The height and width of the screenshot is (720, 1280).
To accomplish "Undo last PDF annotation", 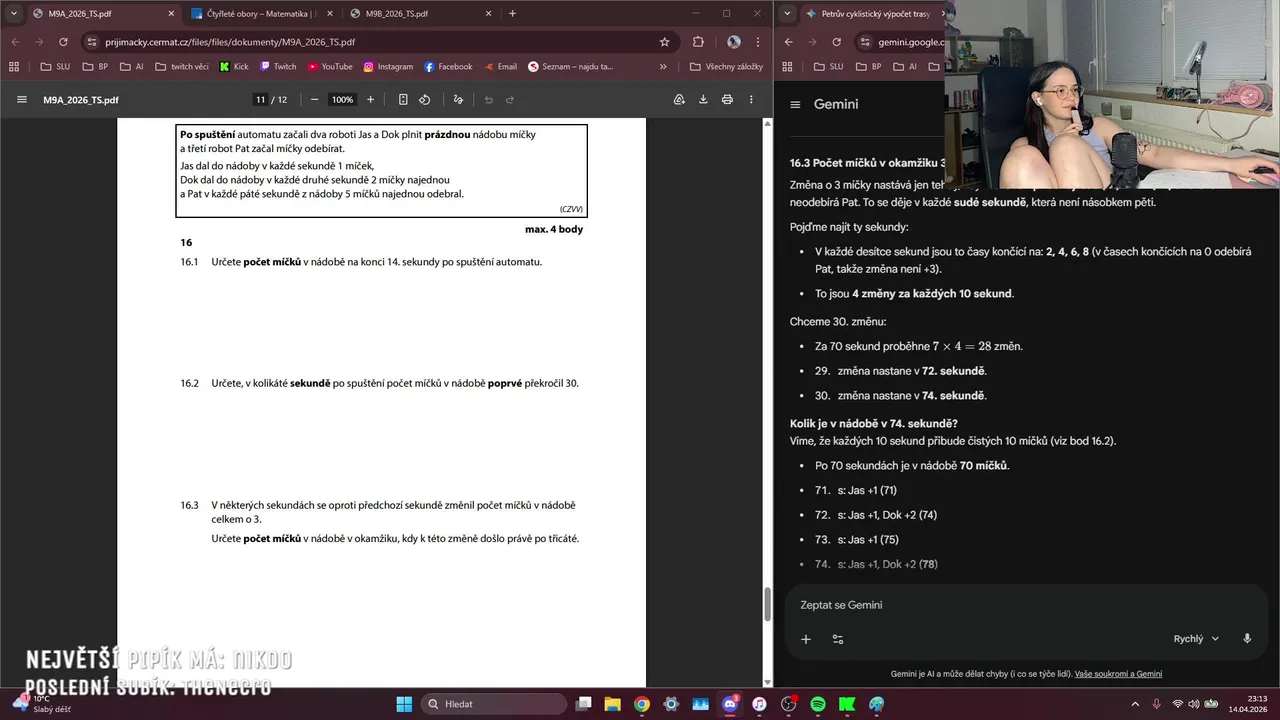I will coord(488,100).
